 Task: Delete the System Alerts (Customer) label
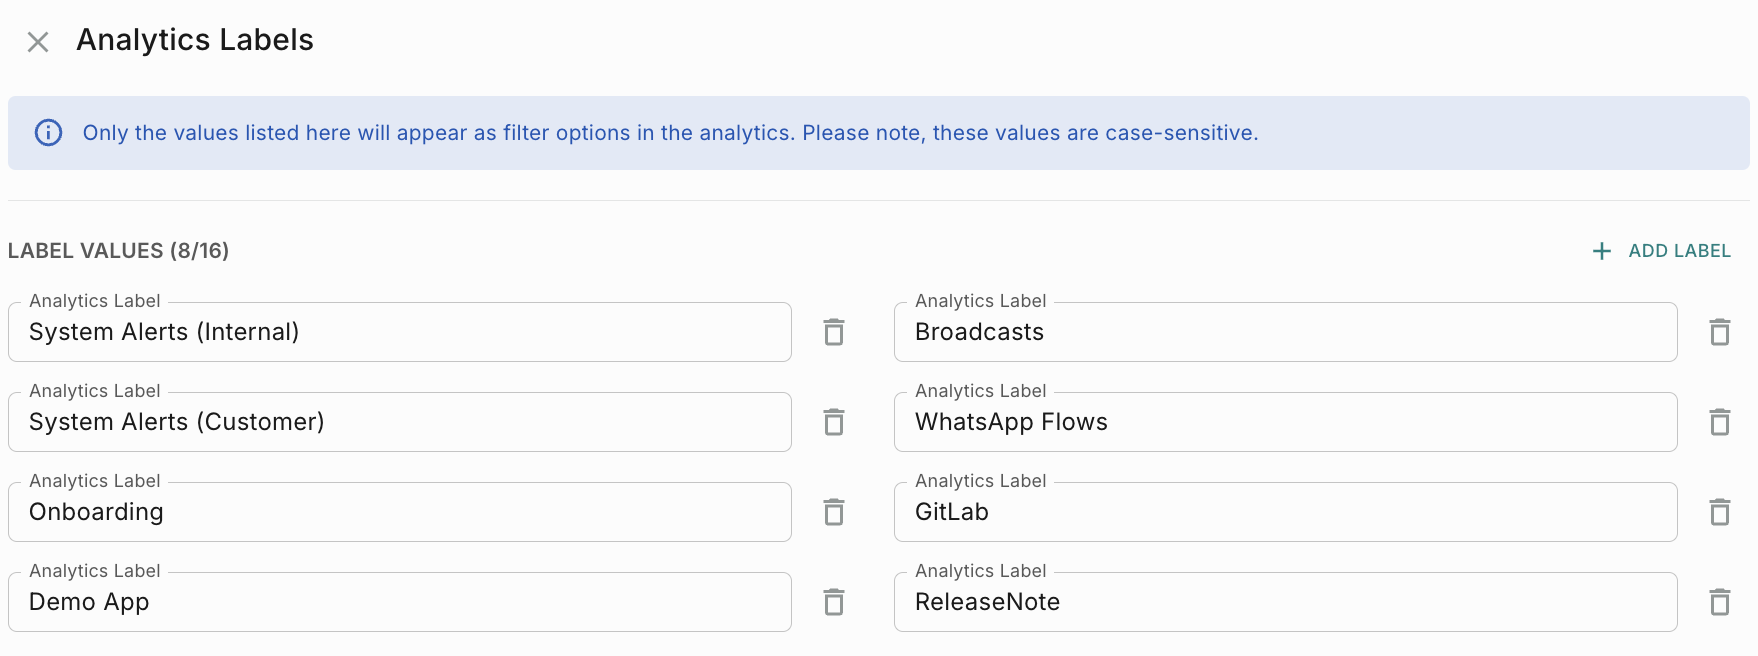point(834,422)
